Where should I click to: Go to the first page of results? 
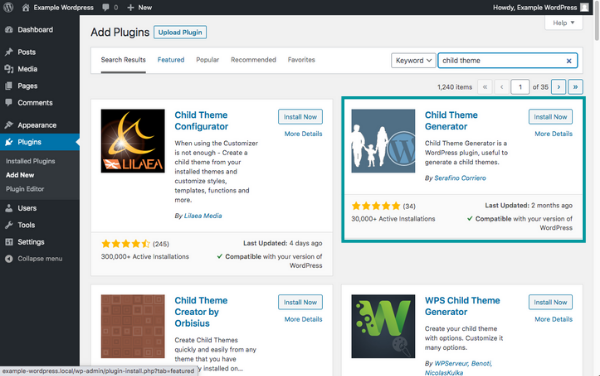click(485, 87)
